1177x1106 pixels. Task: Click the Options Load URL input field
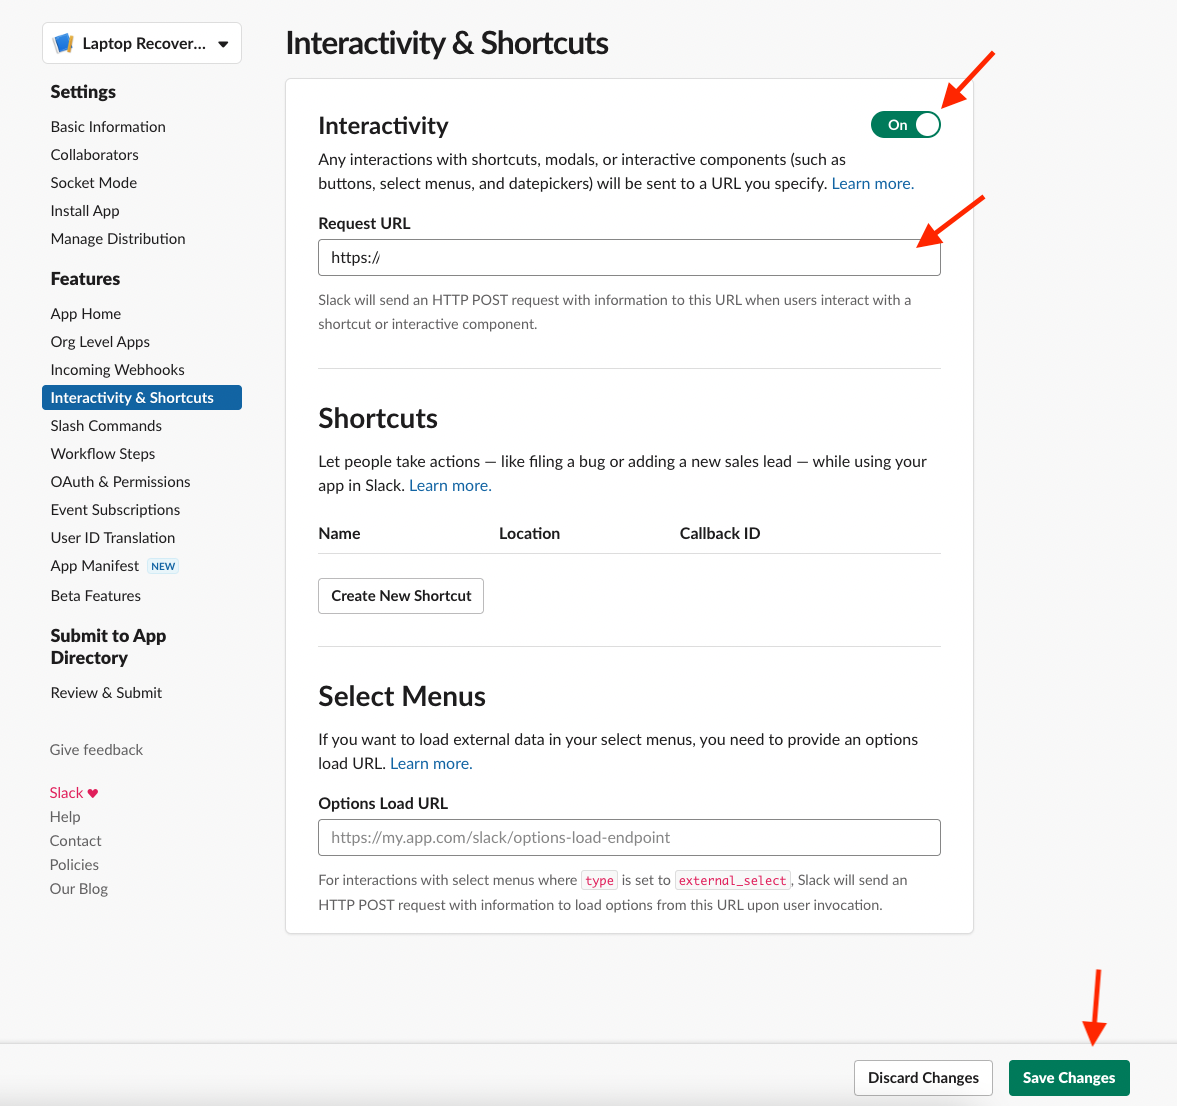click(x=628, y=837)
